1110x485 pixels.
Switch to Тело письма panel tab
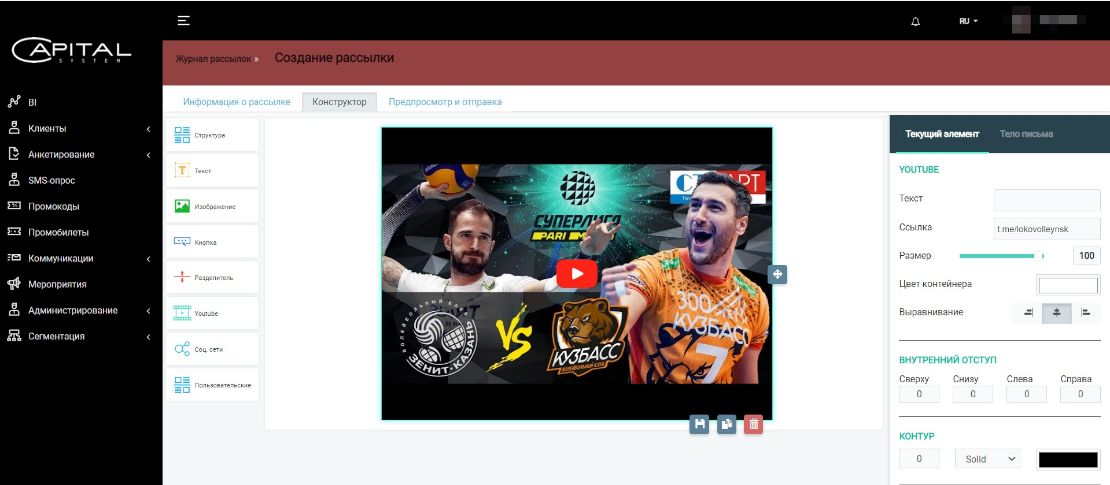(1026, 134)
